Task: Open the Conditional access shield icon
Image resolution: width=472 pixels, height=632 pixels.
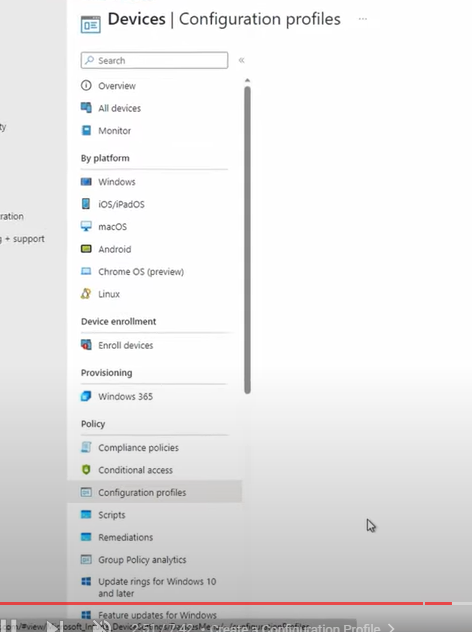Action: point(86,470)
